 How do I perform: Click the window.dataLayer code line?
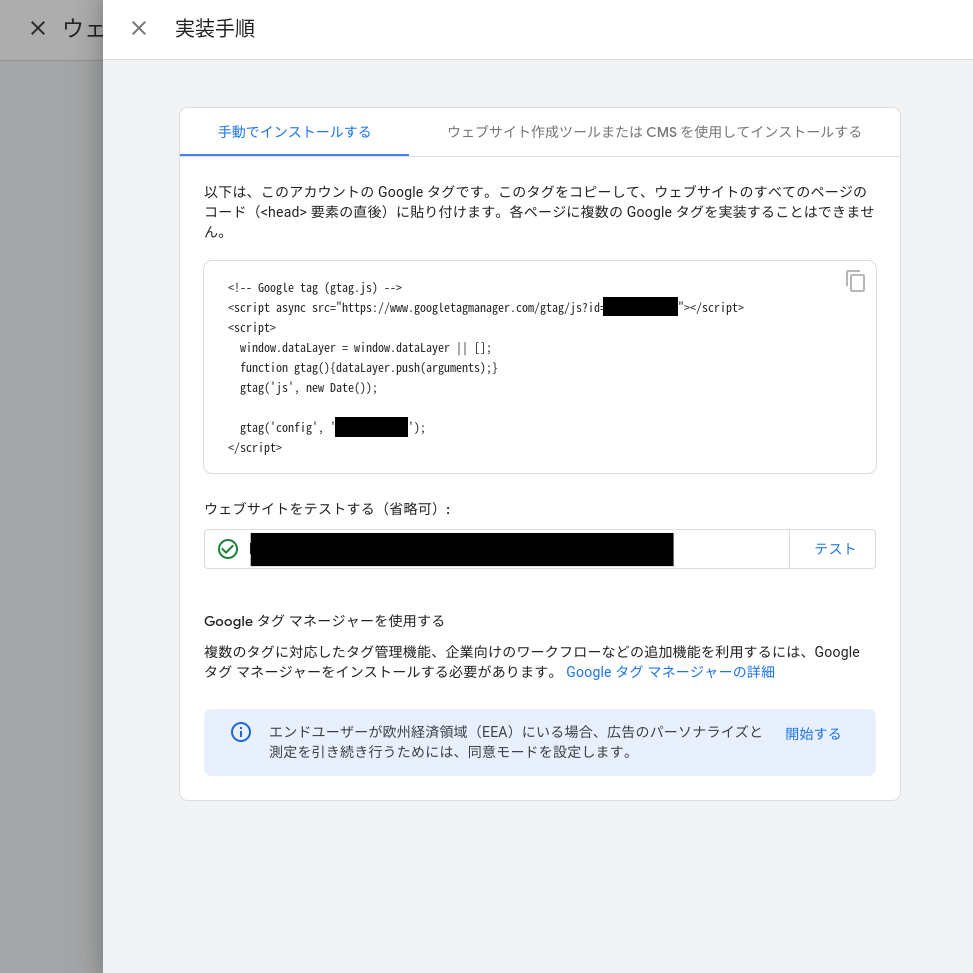coord(365,348)
